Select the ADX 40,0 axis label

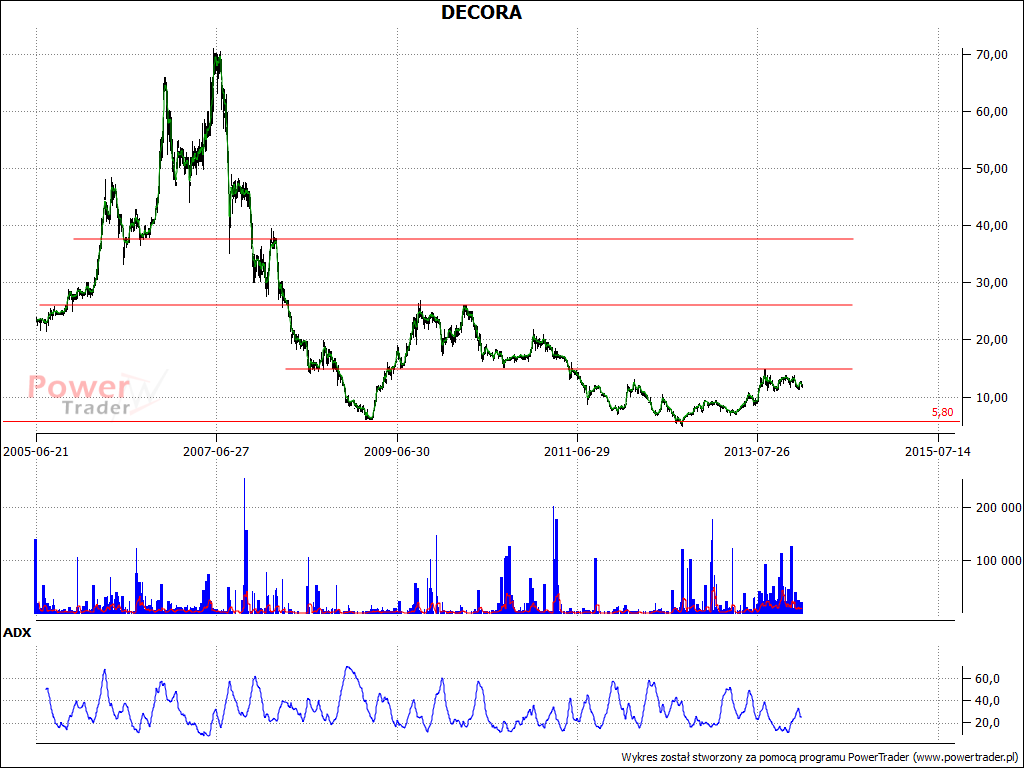[x=987, y=701]
